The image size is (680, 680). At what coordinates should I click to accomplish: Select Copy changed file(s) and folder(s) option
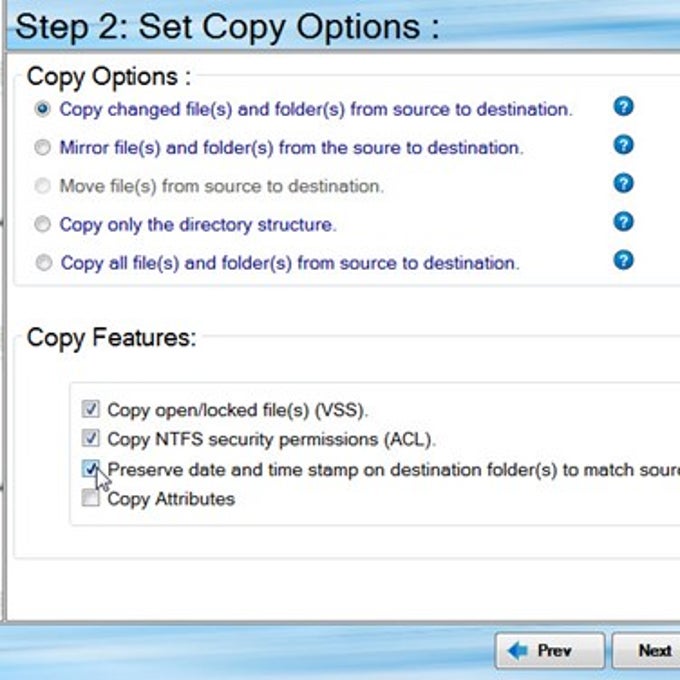(42, 109)
